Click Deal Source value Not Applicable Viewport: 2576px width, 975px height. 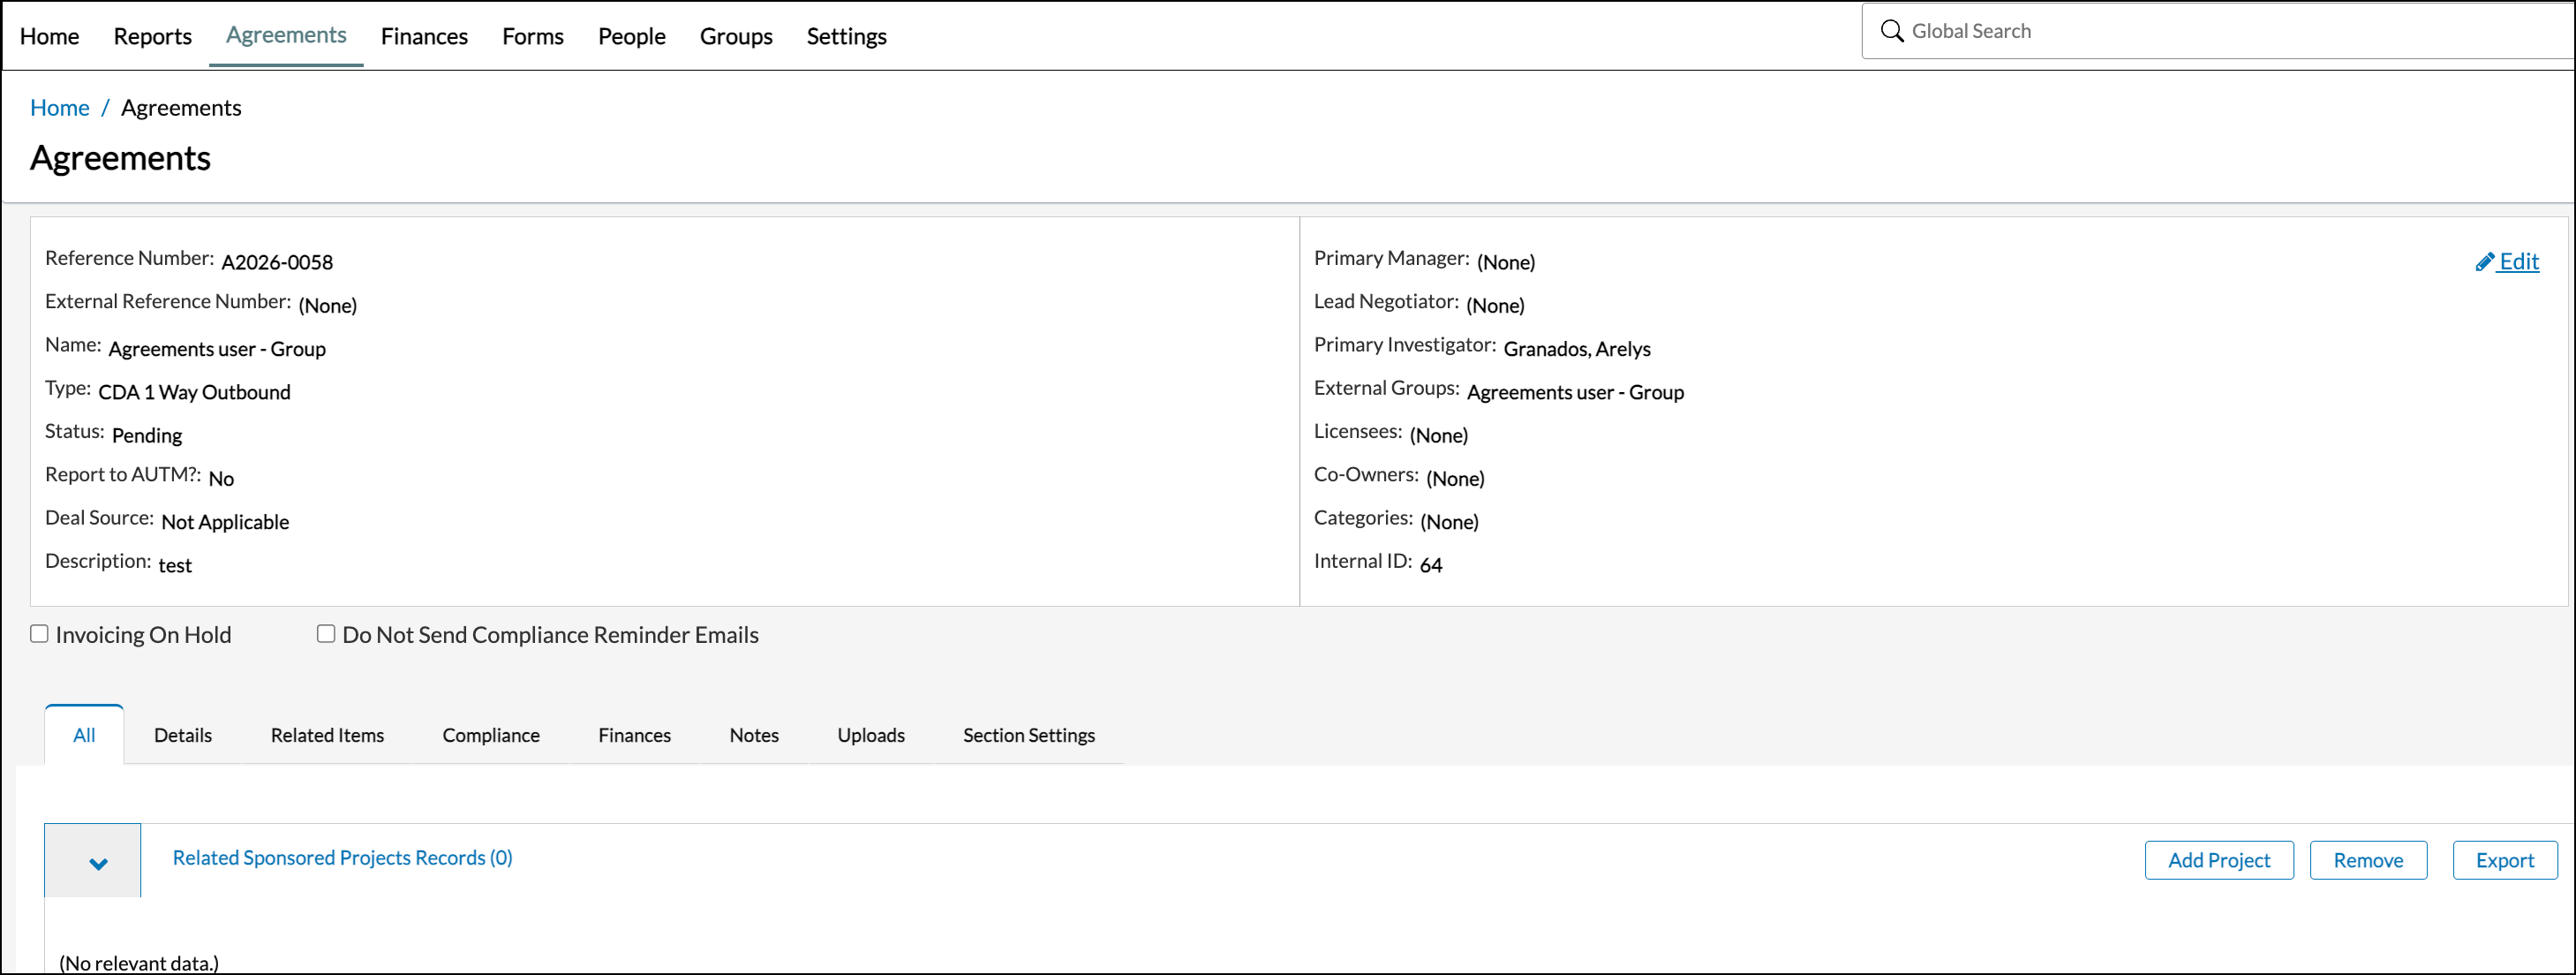pyautogui.click(x=225, y=522)
